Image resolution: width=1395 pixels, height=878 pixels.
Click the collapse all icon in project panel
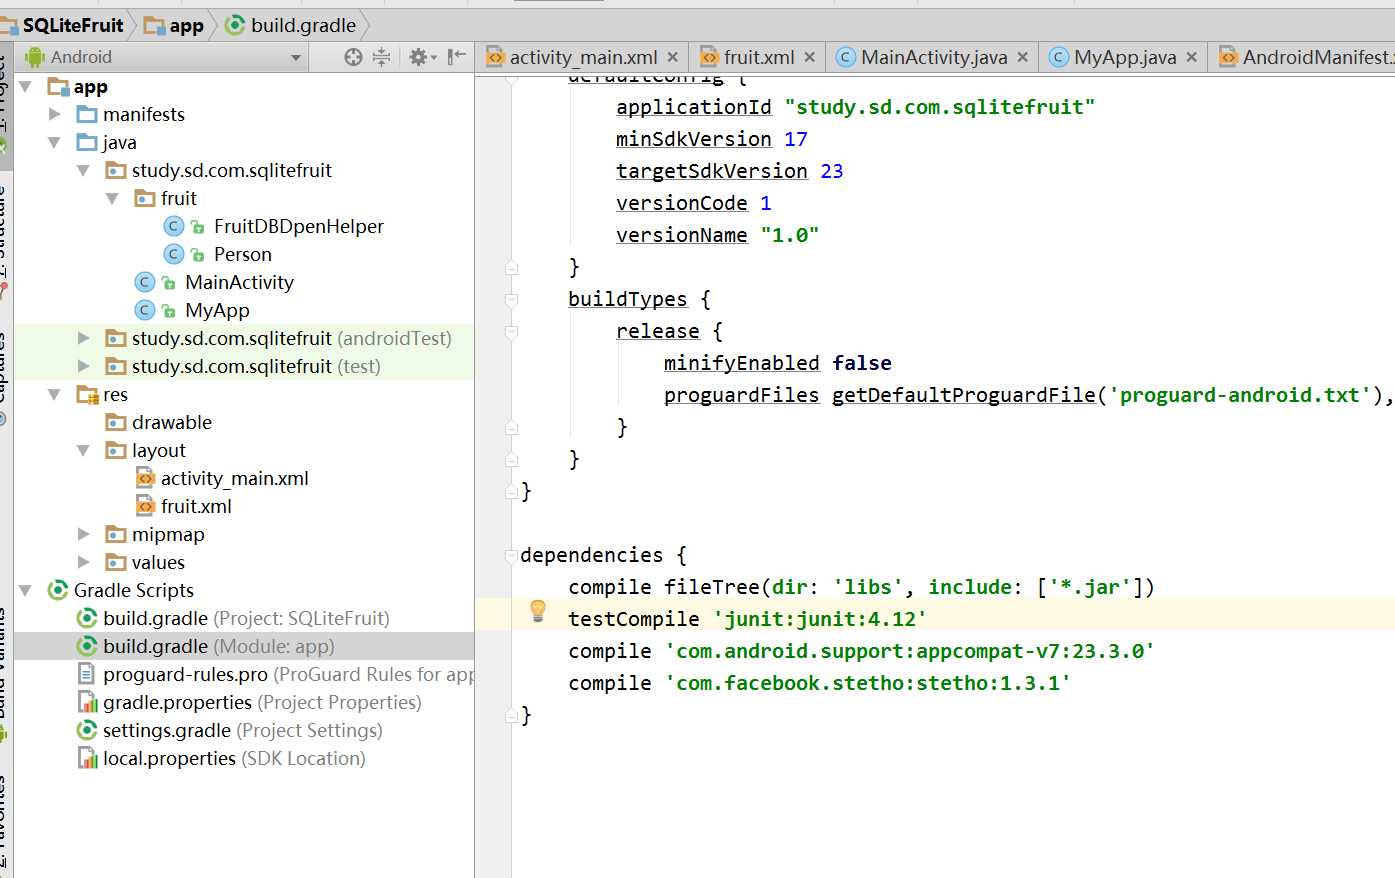[x=381, y=57]
